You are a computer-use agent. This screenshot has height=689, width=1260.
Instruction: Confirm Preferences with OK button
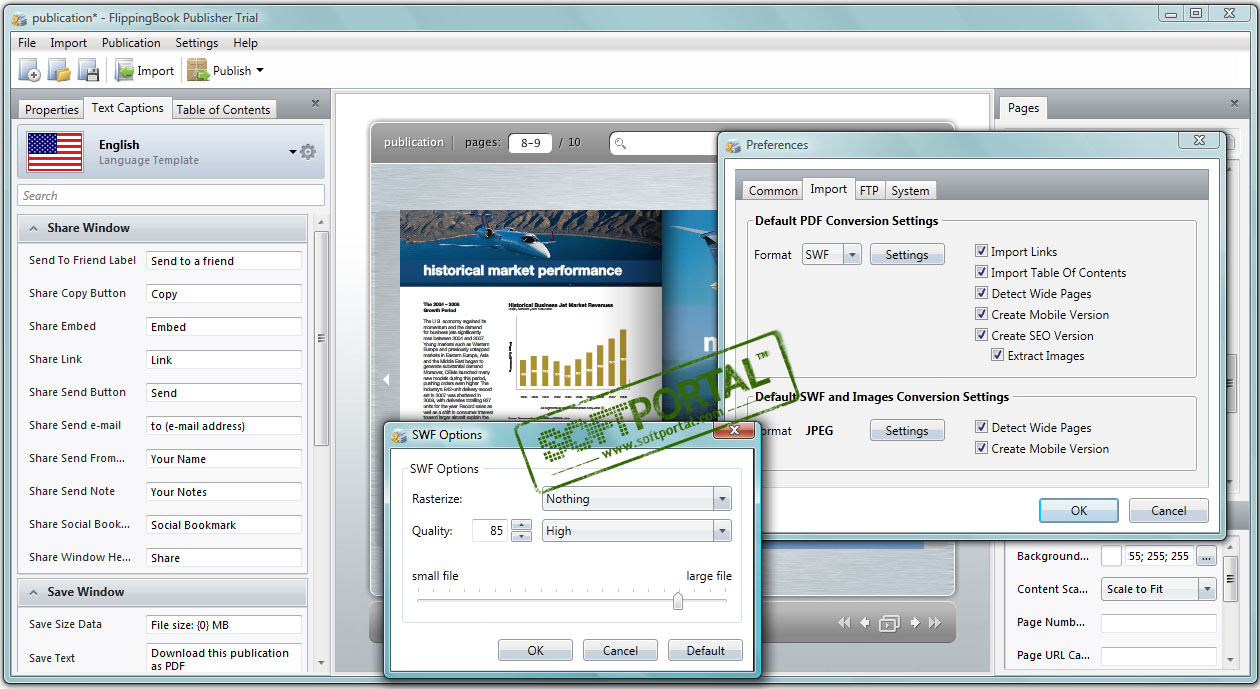point(1079,510)
